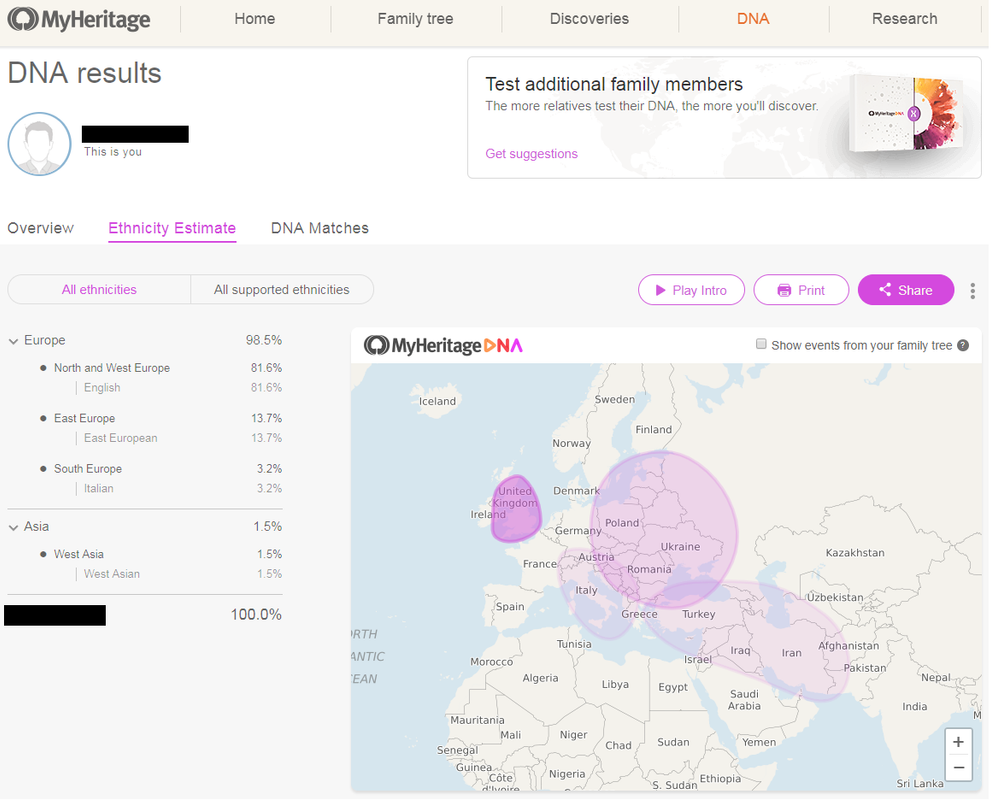991x800 pixels.
Task: Switch to the DNA Matches tab
Action: click(x=320, y=228)
